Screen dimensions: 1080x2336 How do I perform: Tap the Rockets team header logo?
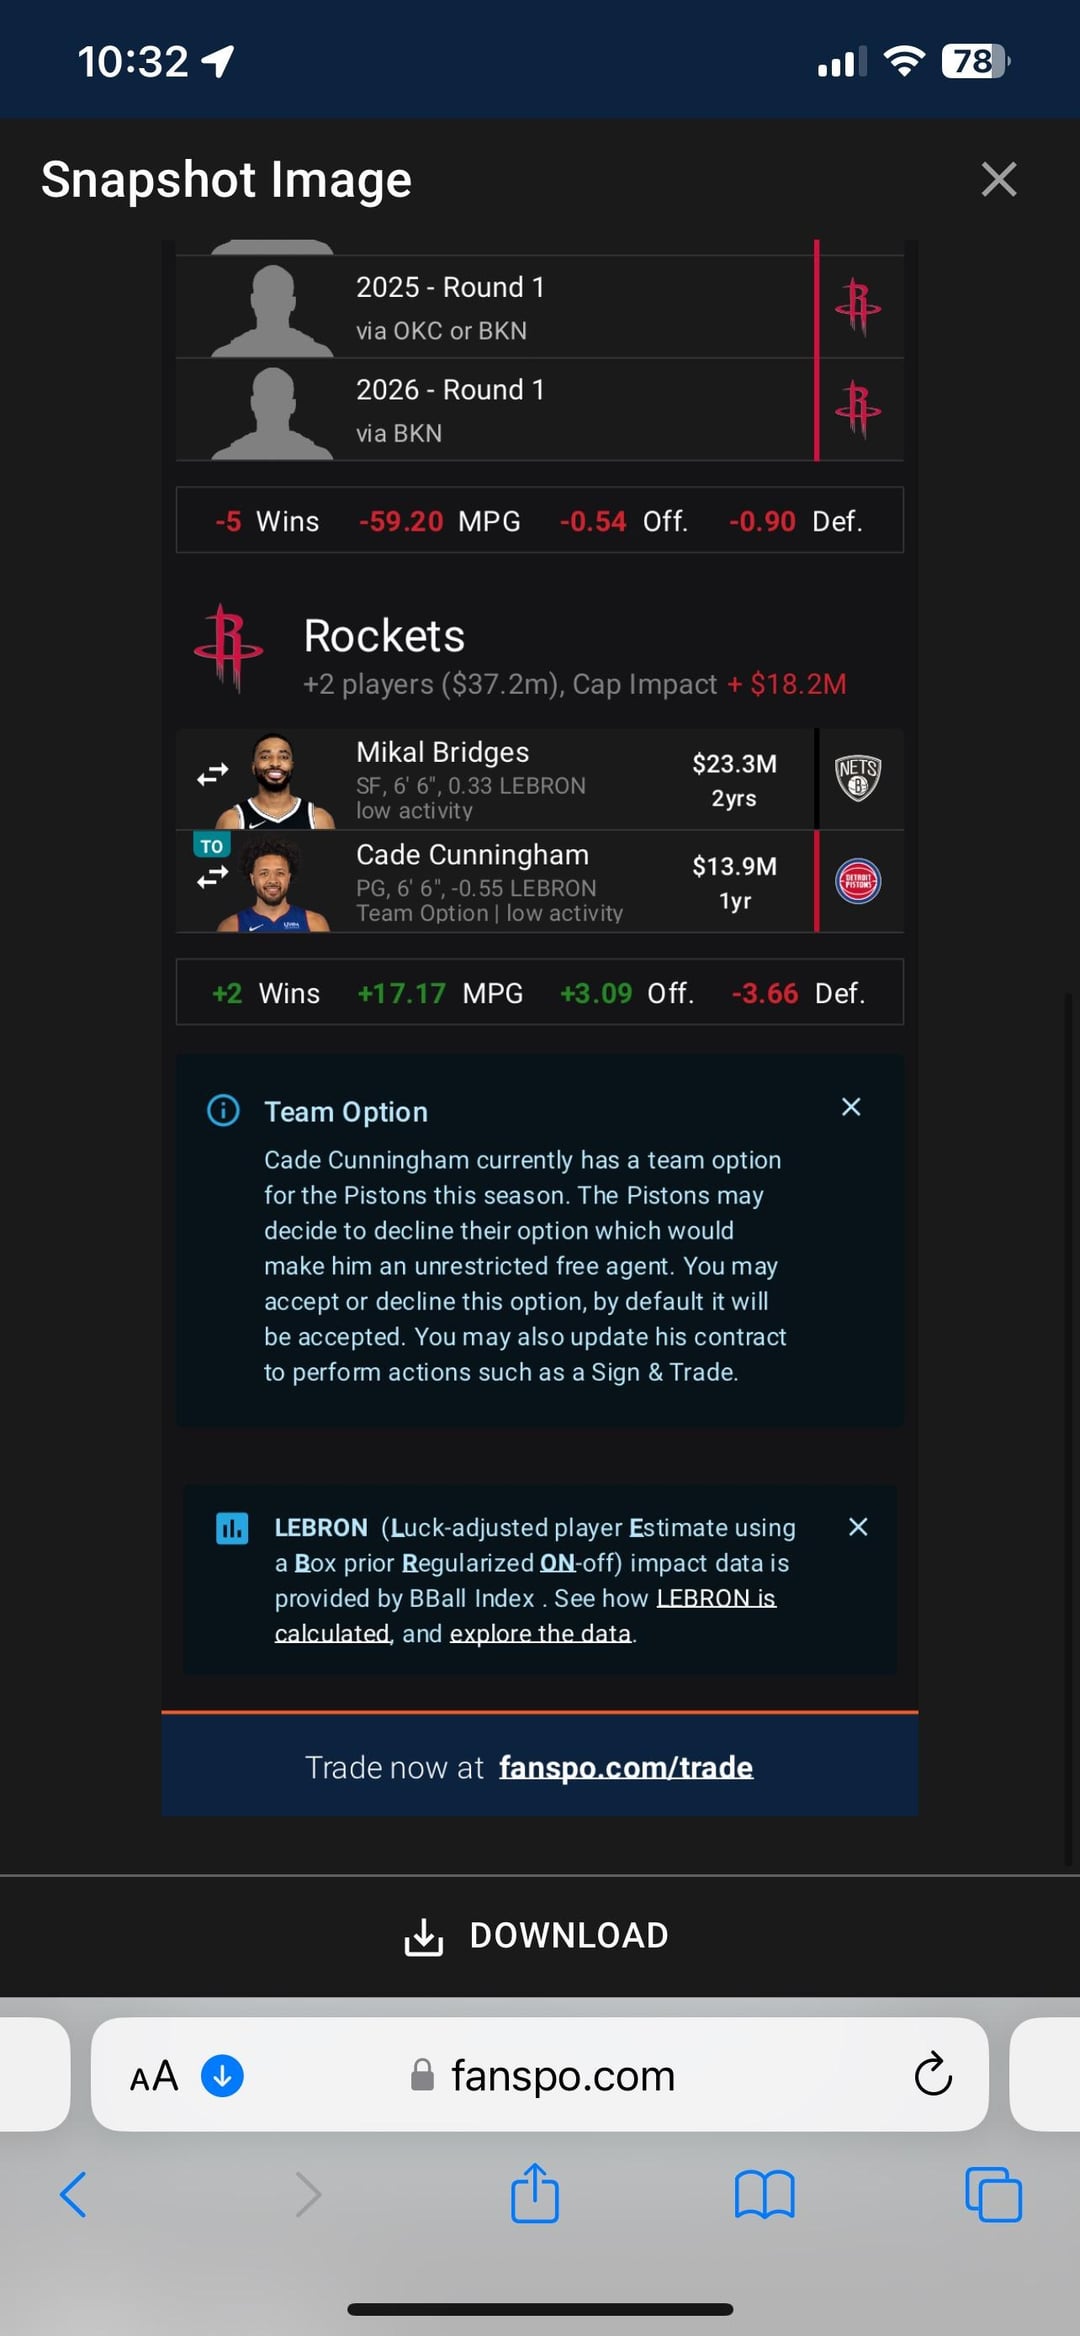pyautogui.click(x=229, y=647)
